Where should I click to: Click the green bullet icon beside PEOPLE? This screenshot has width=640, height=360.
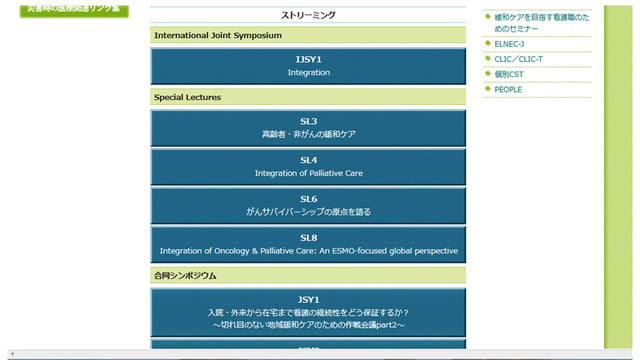[x=488, y=89]
